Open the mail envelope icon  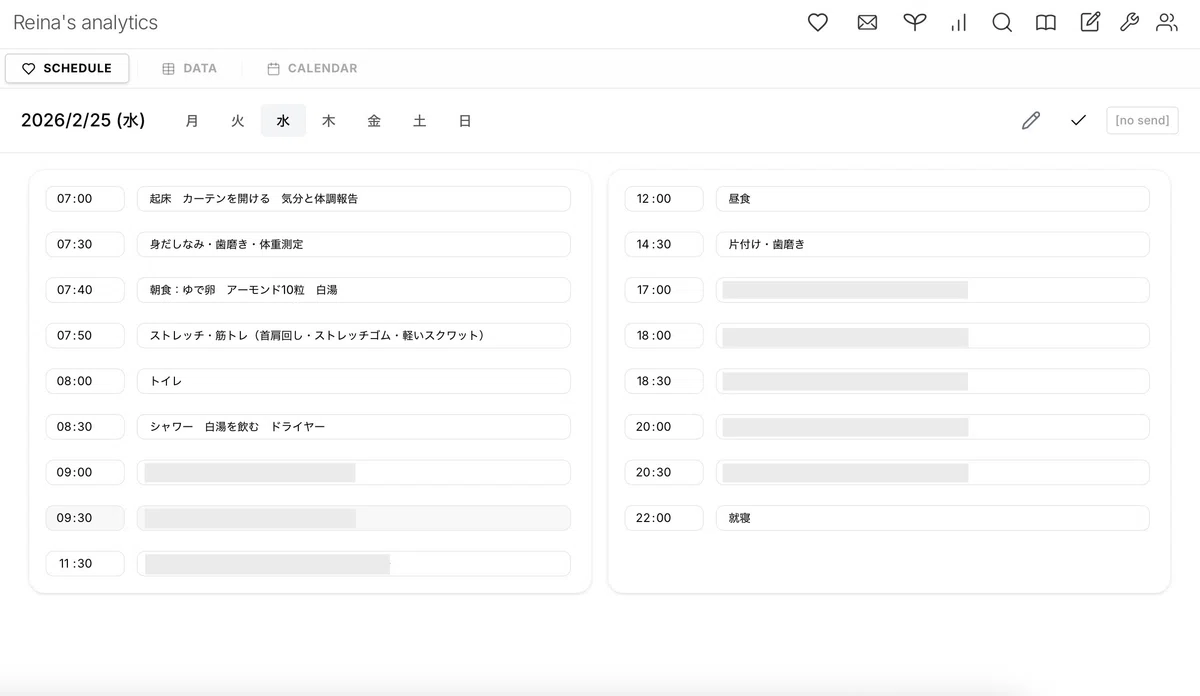coord(867,22)
